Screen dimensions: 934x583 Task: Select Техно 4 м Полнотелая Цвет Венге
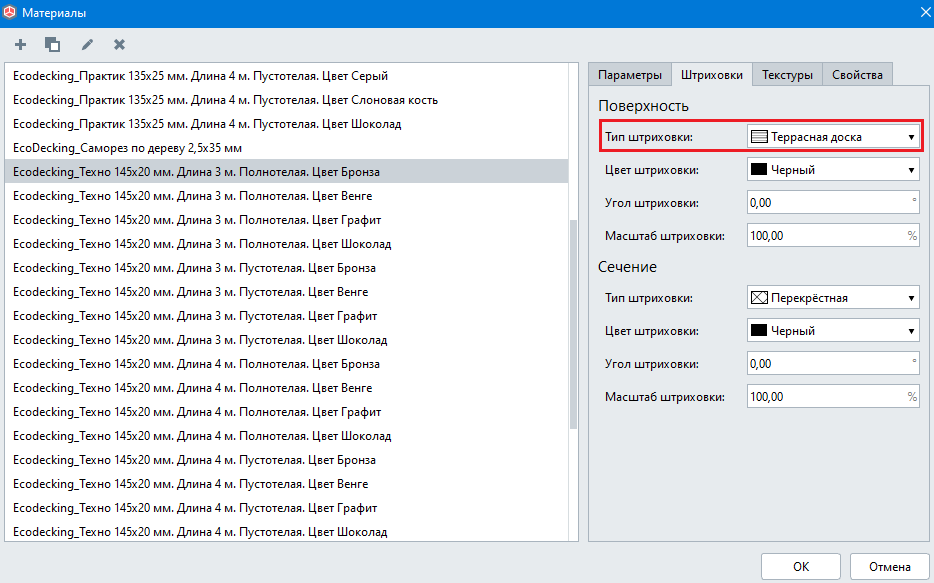[x=287, y=388]
